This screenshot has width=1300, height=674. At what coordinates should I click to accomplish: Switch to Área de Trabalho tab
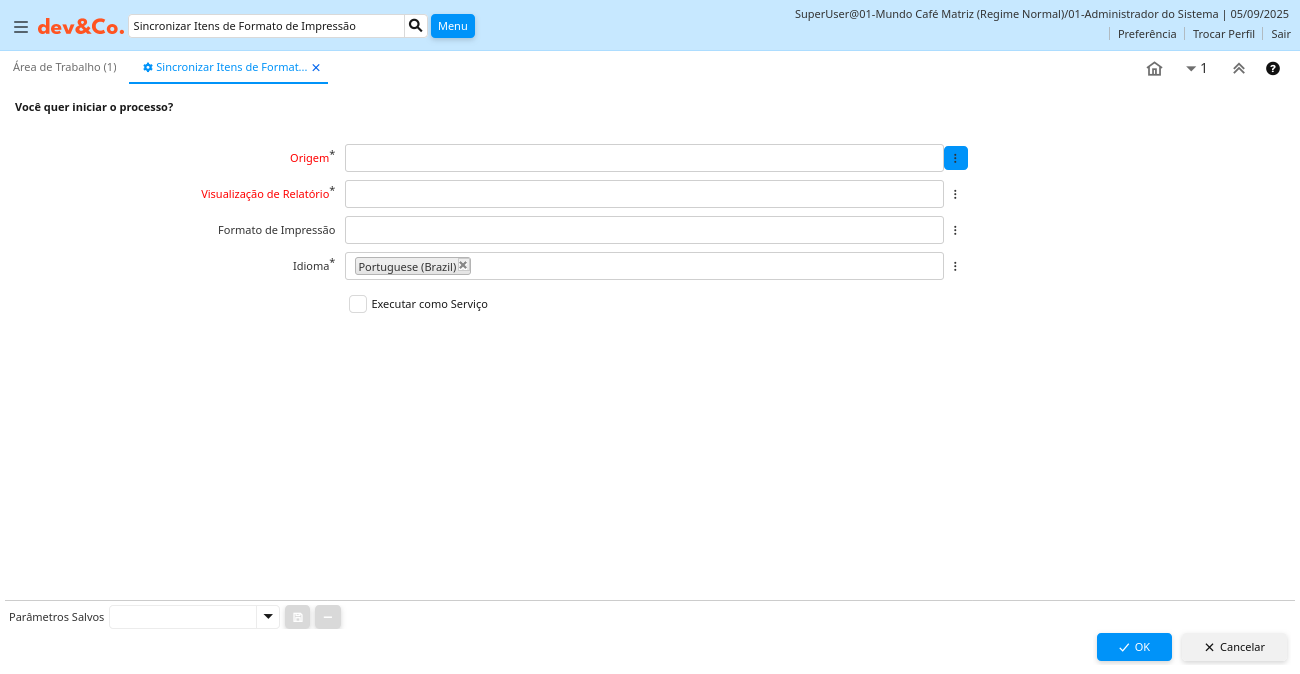point(65,67)
